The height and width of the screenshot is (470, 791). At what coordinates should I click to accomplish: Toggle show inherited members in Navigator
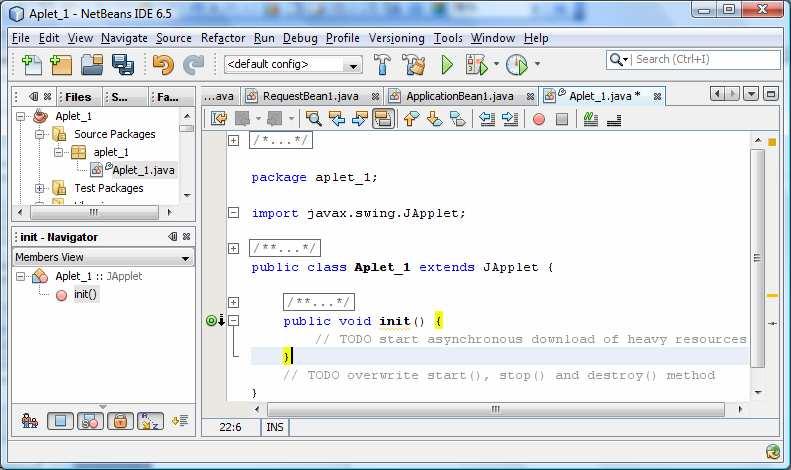pyautogui.click(x=30, y=421)
